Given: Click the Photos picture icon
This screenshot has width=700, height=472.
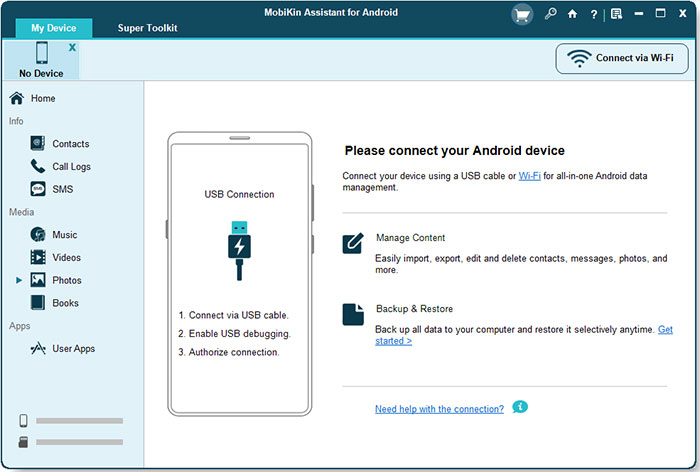Looking at the screenshot, I should point(38,280).
